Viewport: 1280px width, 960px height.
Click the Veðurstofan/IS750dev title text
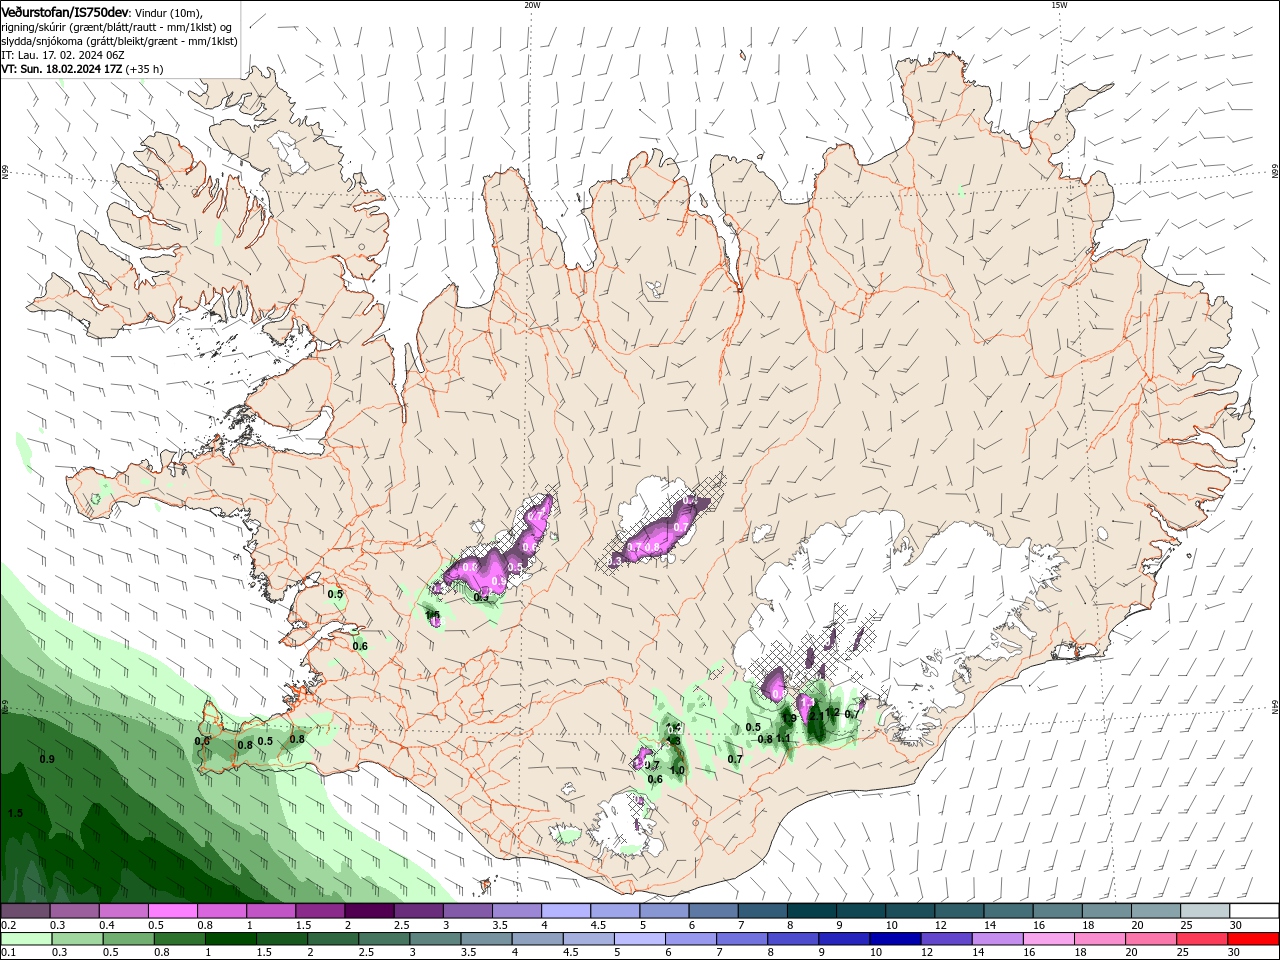(66, 12)
